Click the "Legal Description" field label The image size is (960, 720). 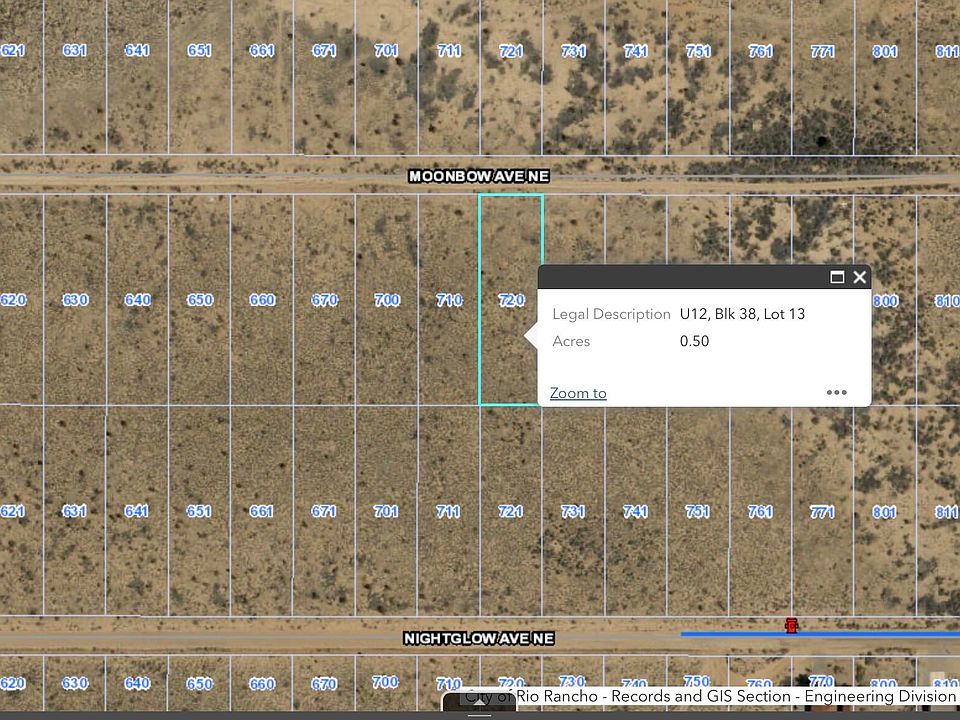pos(611,314)
